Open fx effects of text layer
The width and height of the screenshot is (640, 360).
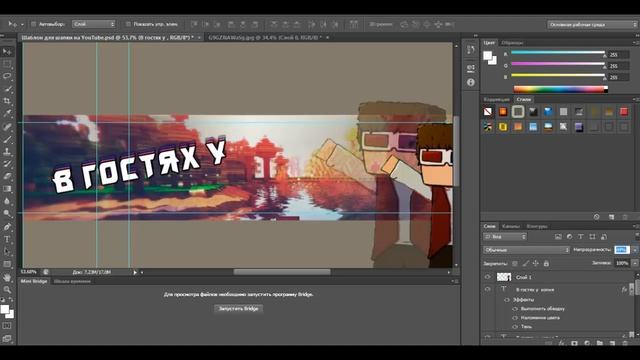click(624, 289)
